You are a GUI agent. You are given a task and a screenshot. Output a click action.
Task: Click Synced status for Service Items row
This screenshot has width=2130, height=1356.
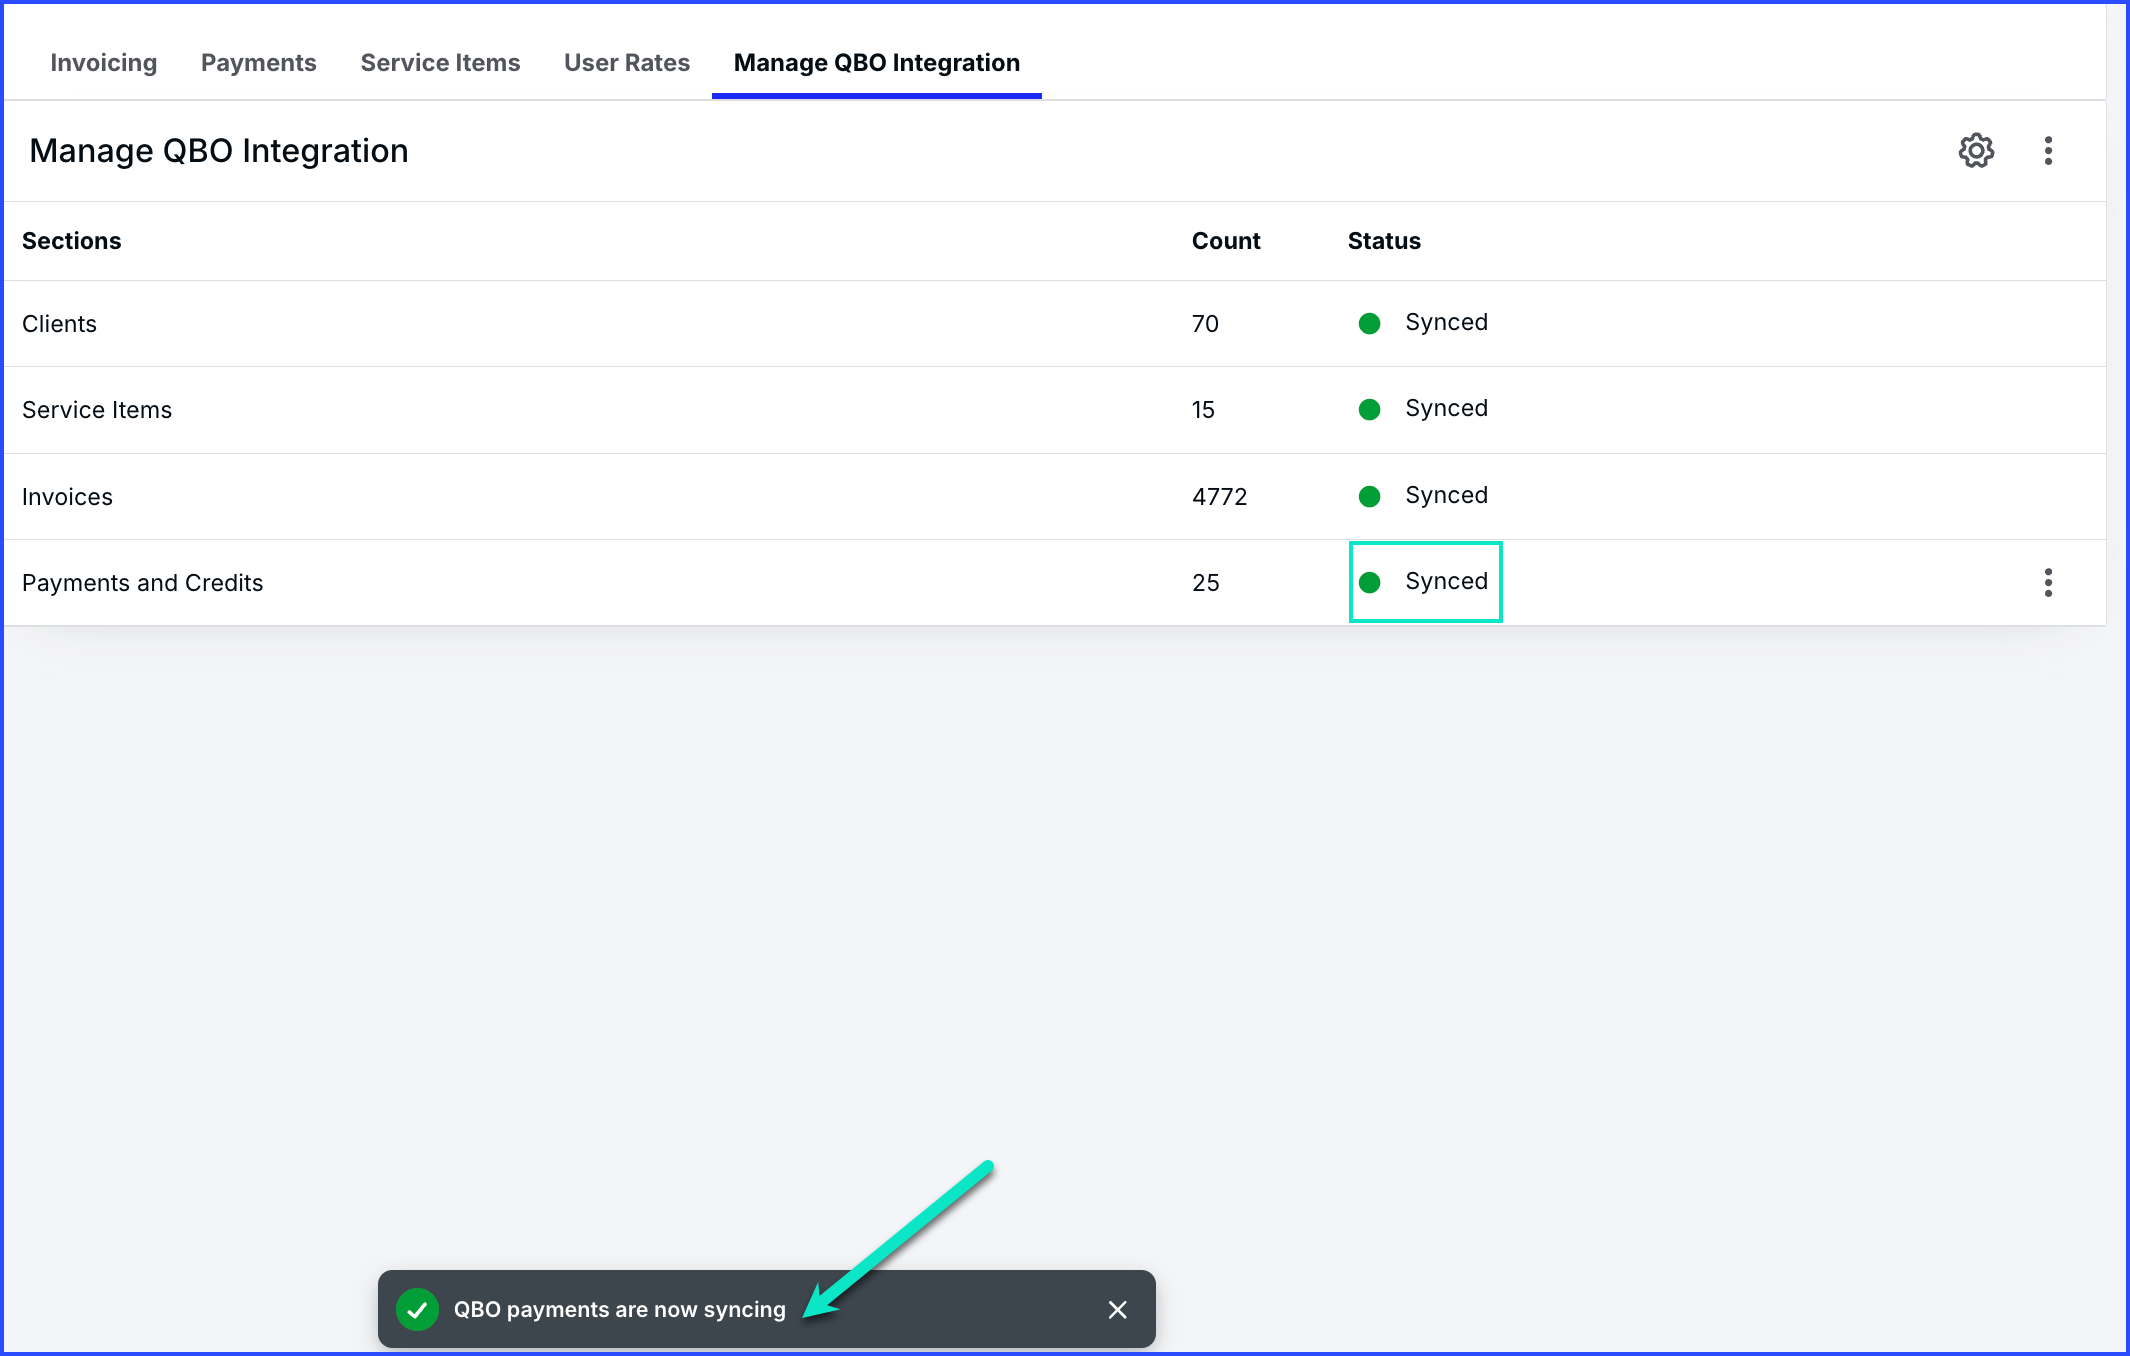pyautogui.click(x=1424, y=409)
